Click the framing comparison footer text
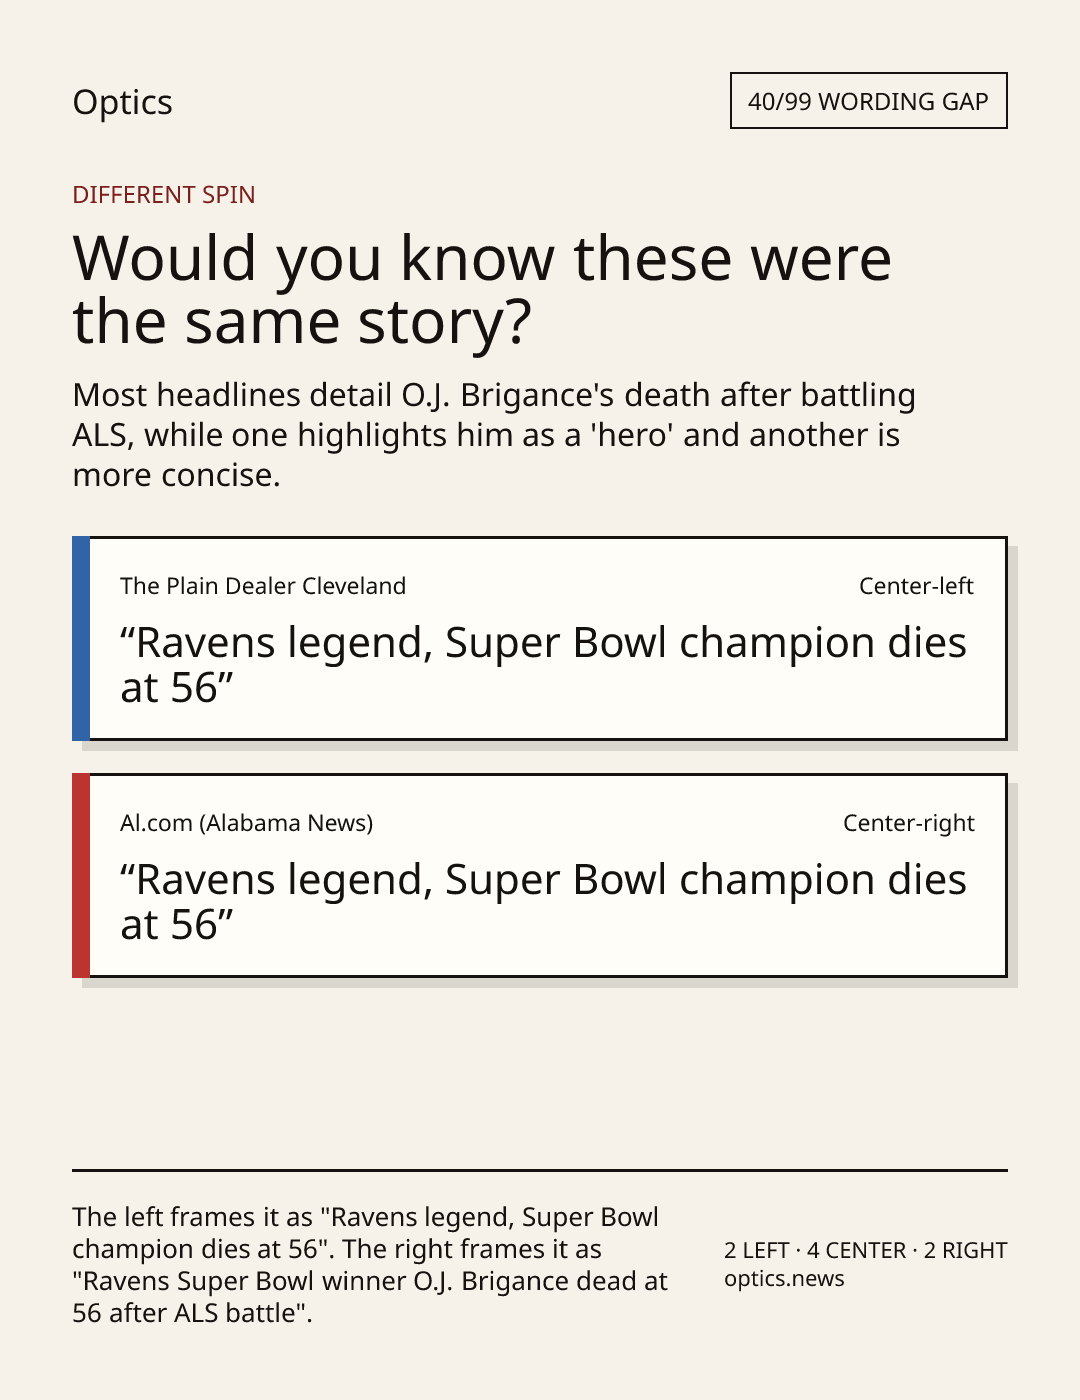1080x1400 pixels. 370,1265
